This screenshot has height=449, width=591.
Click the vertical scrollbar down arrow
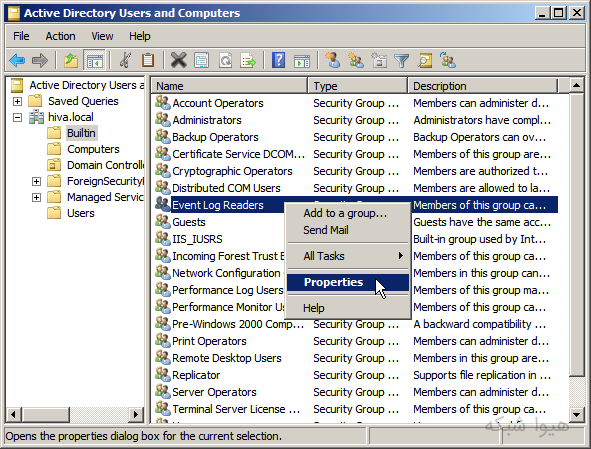[x=576, y=415]
